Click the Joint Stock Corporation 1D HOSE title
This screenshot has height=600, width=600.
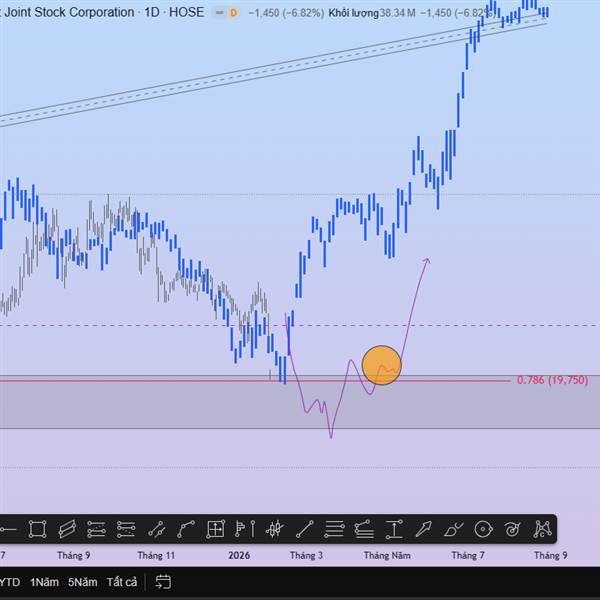coord(103,12)
